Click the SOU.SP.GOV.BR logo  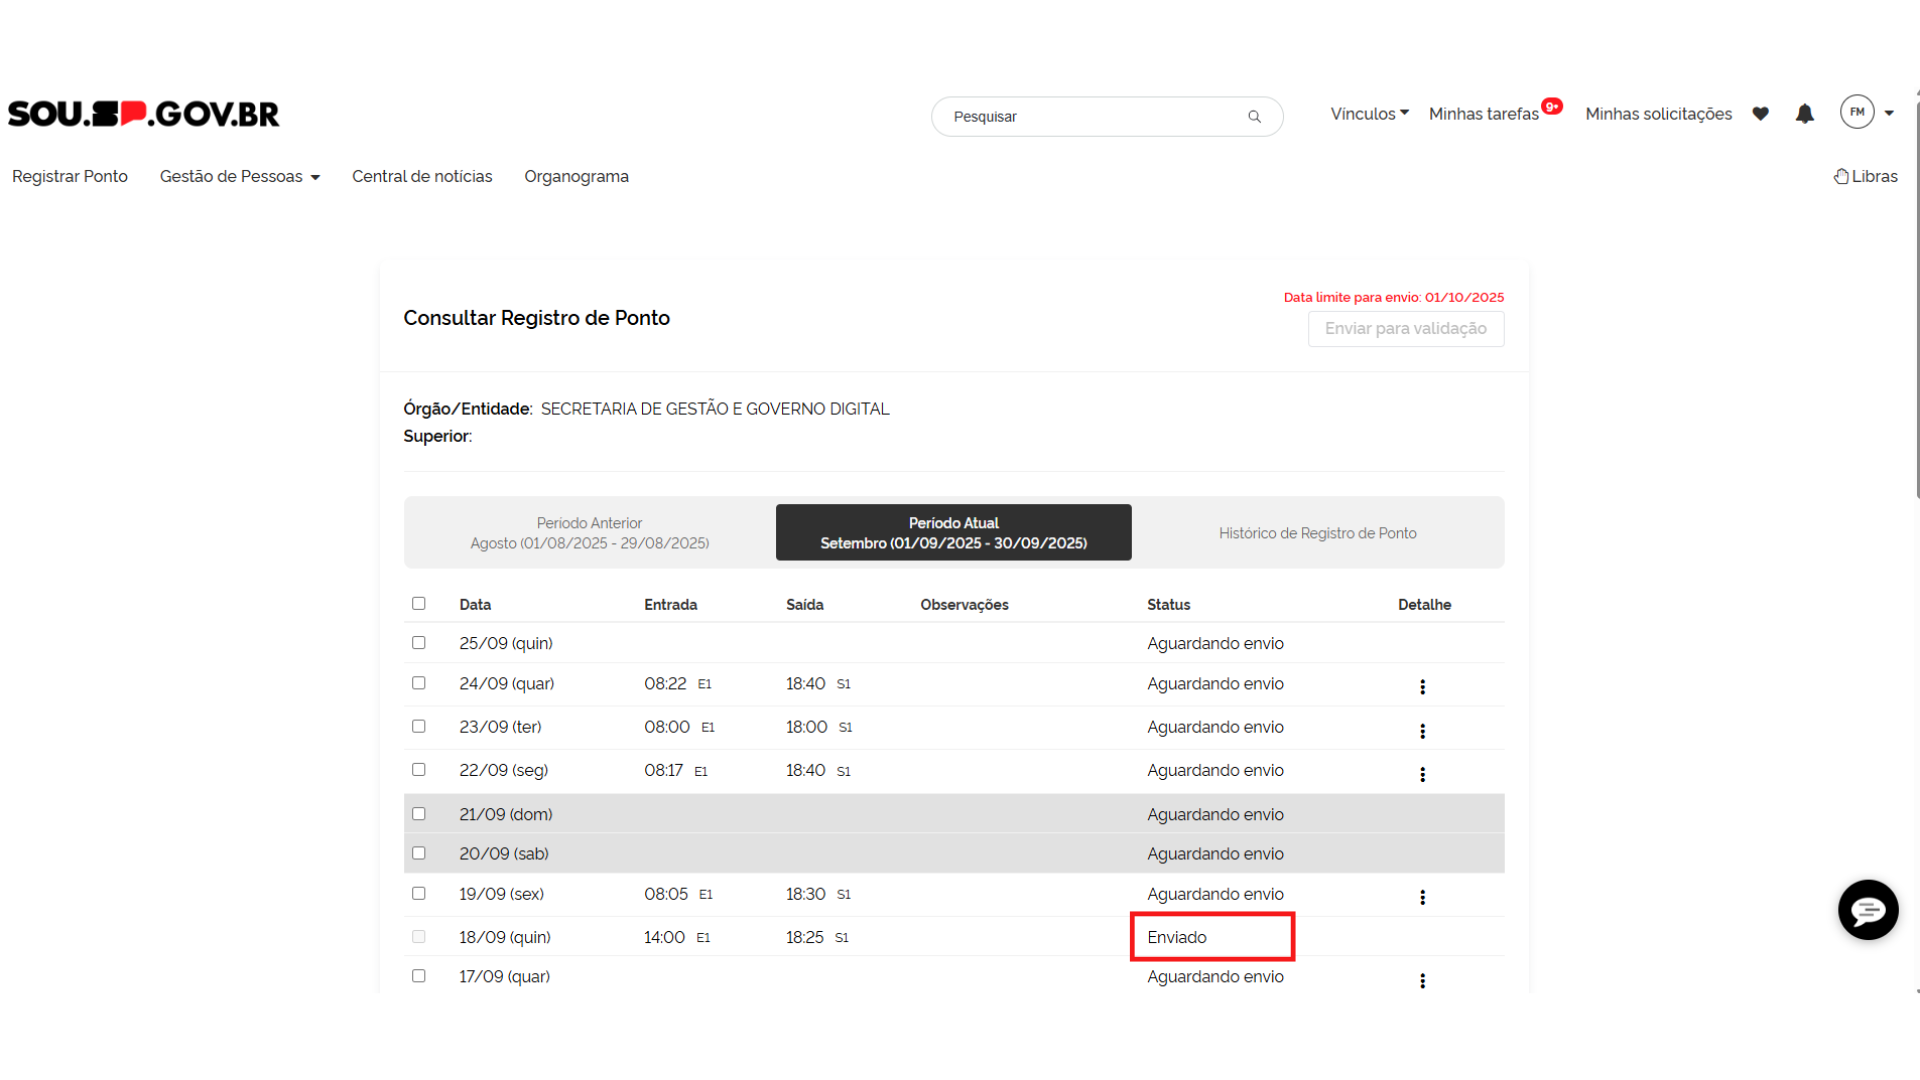(x=144, y=114)
